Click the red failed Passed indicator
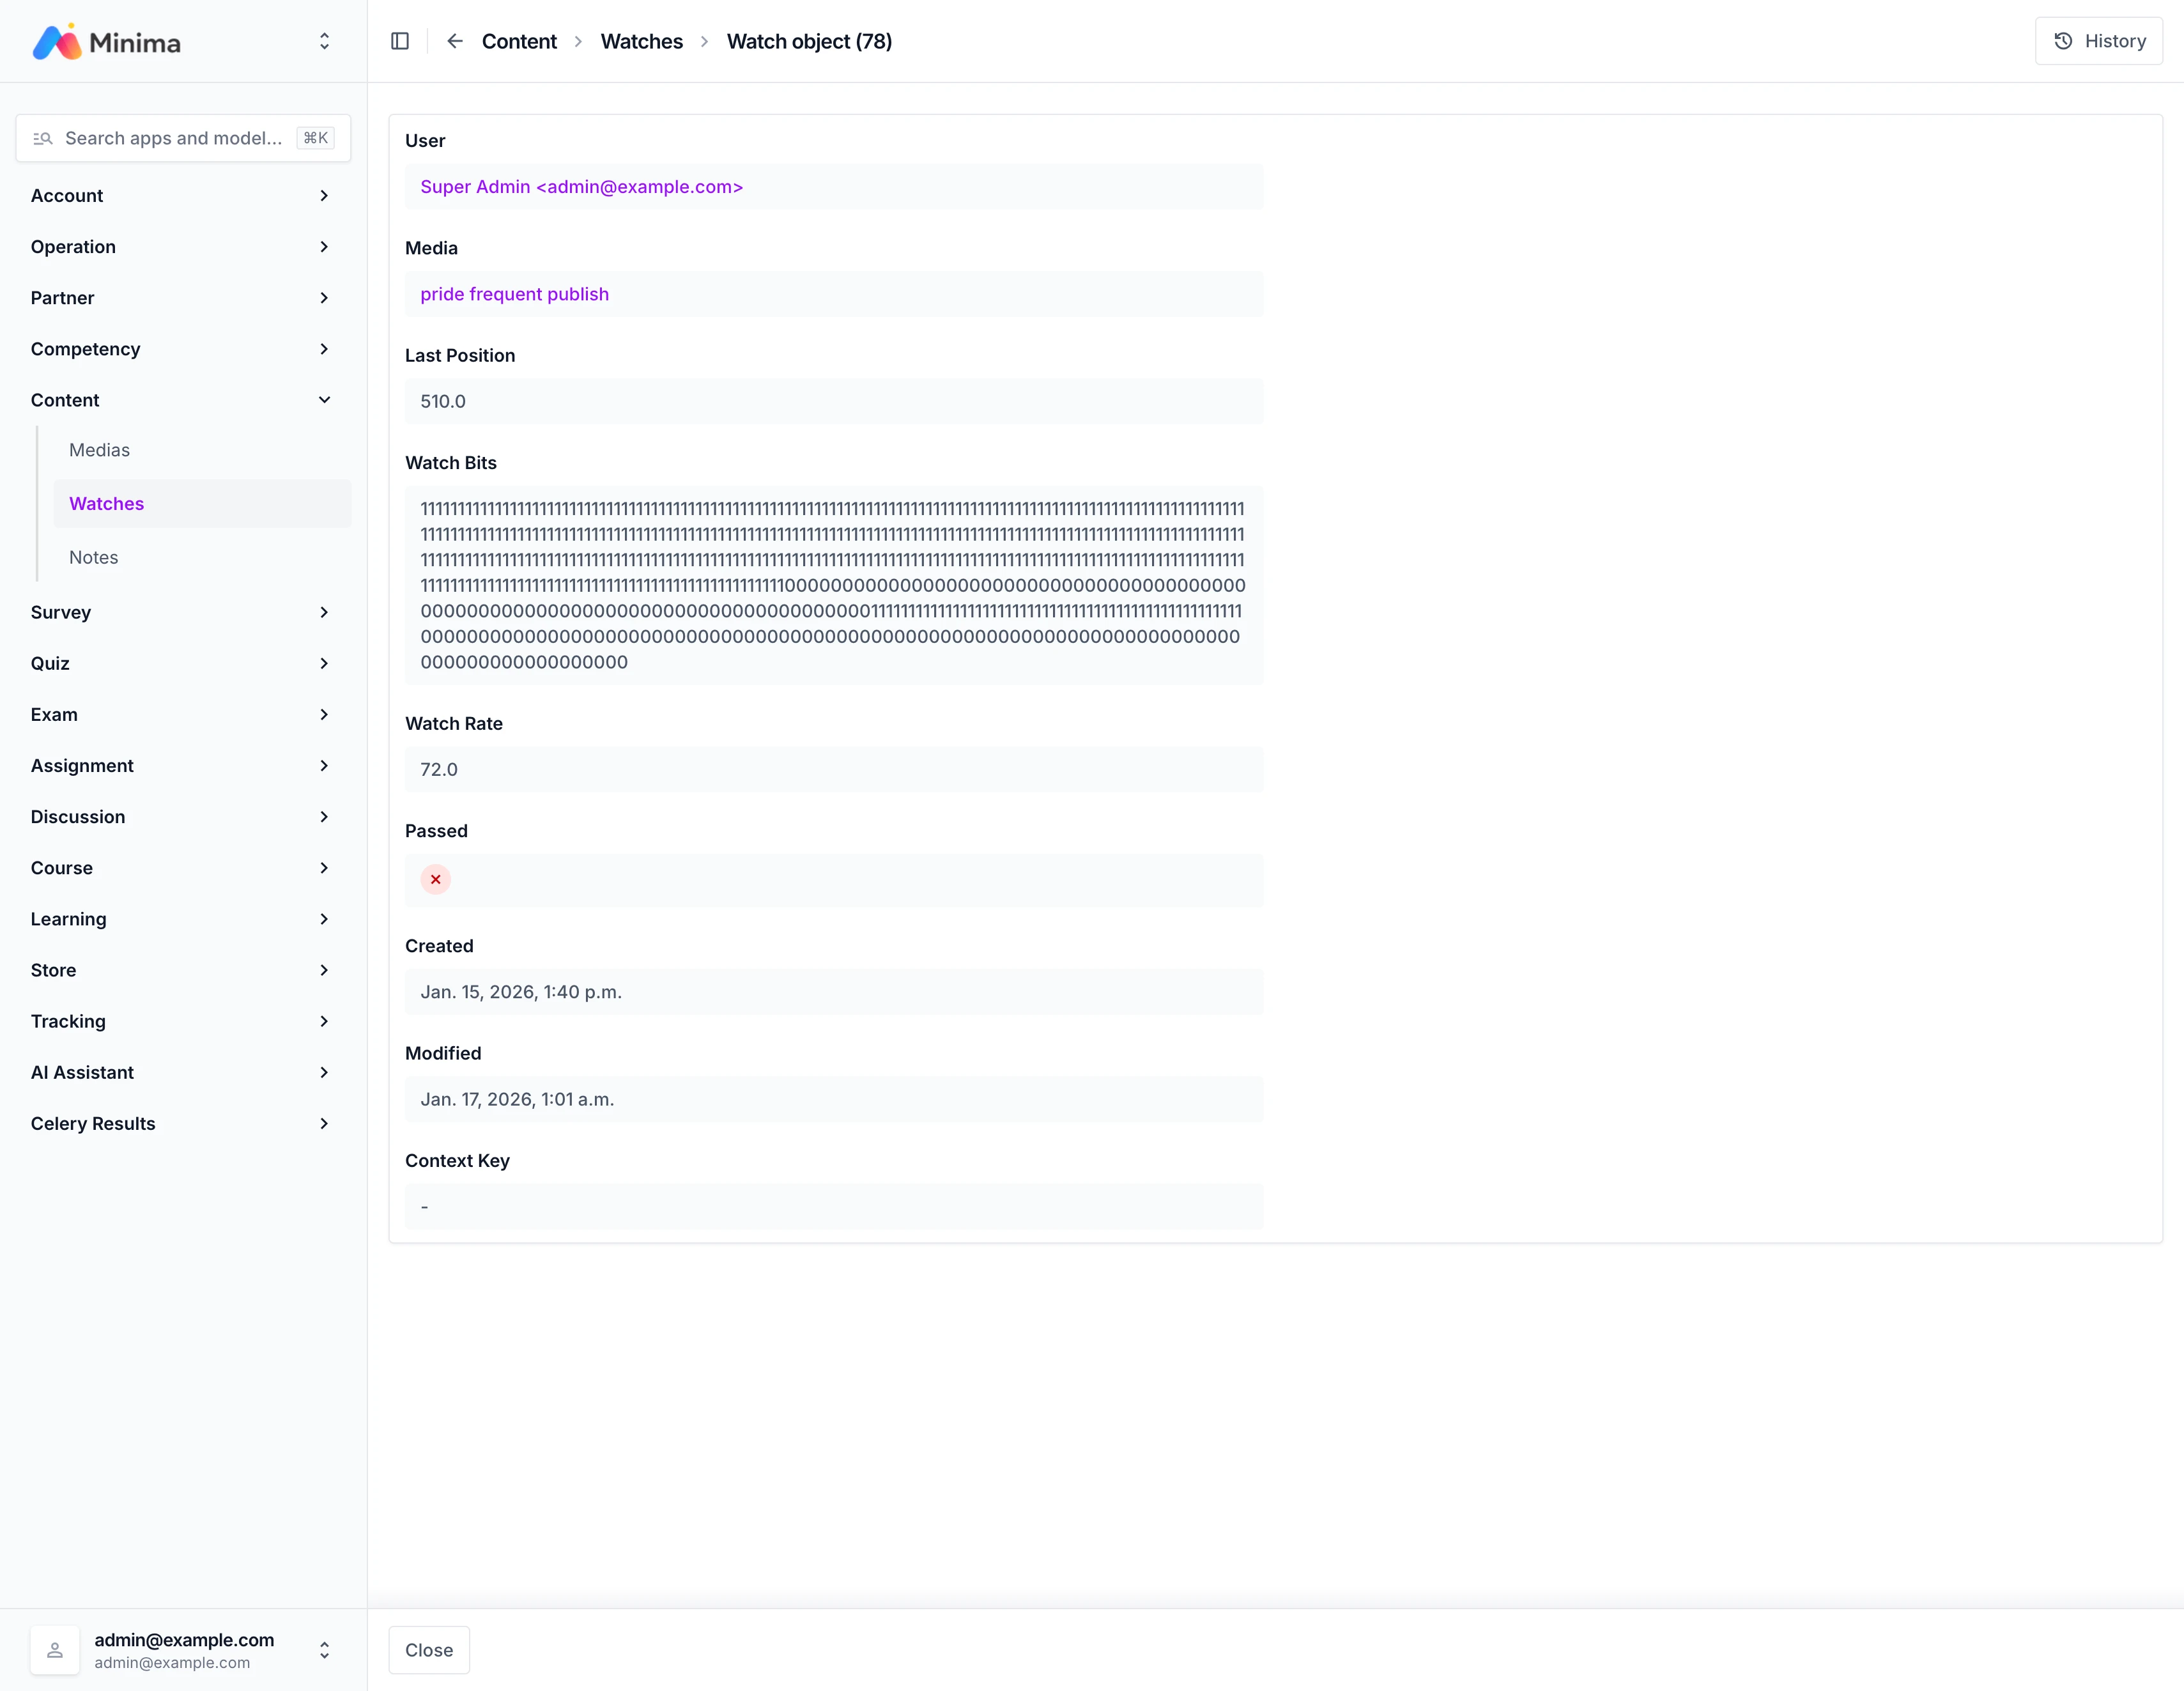This screenshot has width=2184, height=1691. click(435, 879)
